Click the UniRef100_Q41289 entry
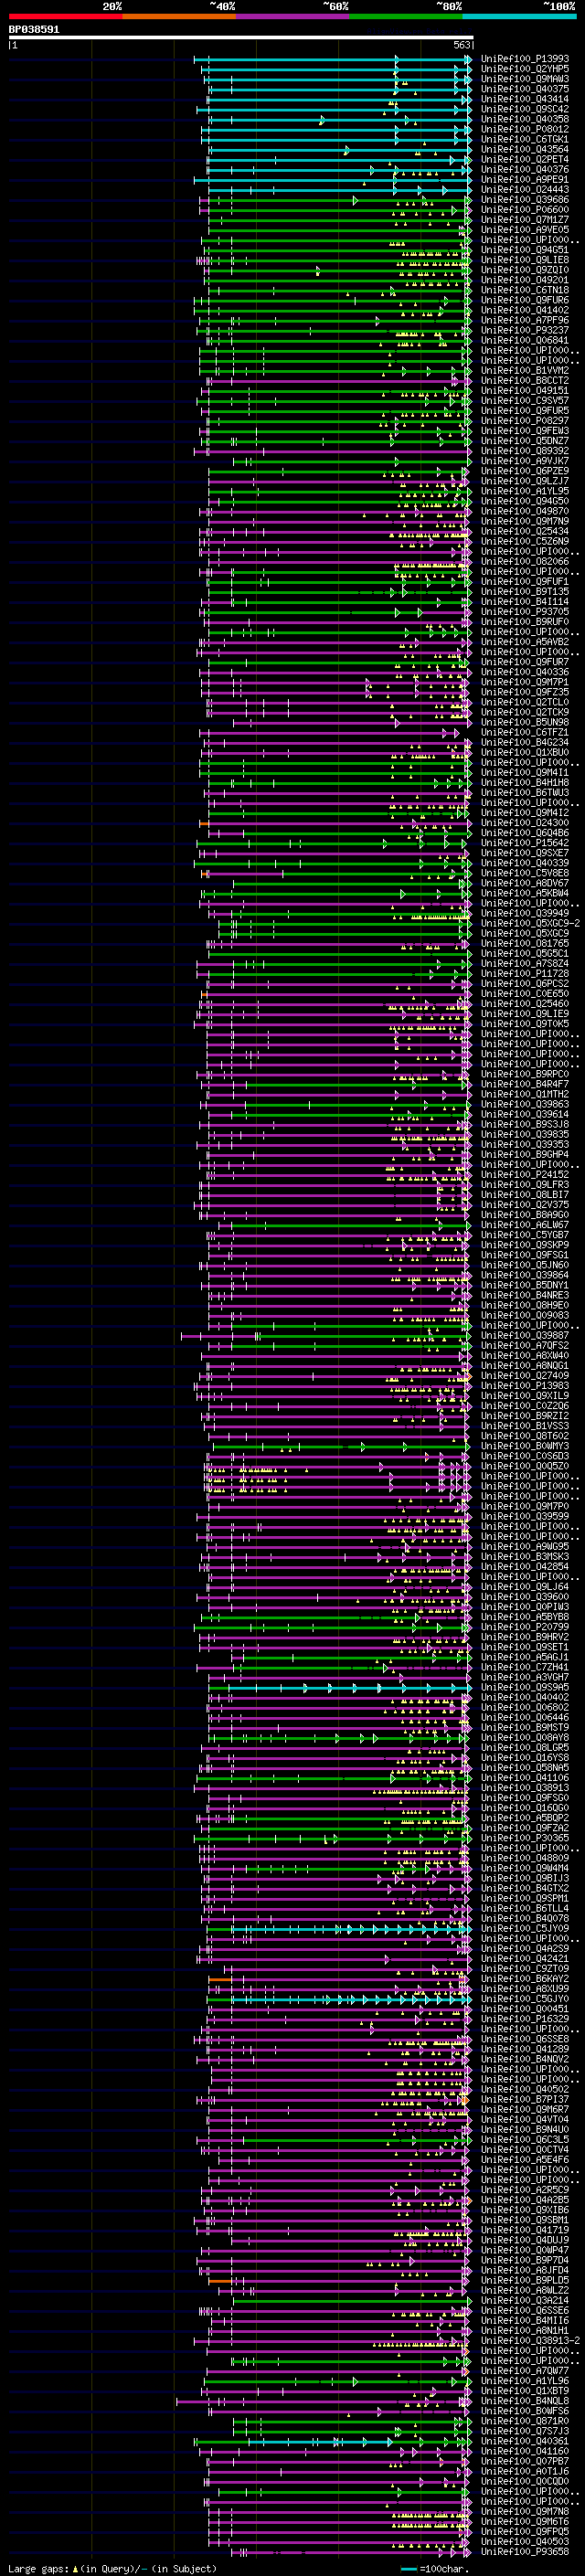Image resolution: width=585 pixels, height=2576 pixels. [x=525, y=2049]
